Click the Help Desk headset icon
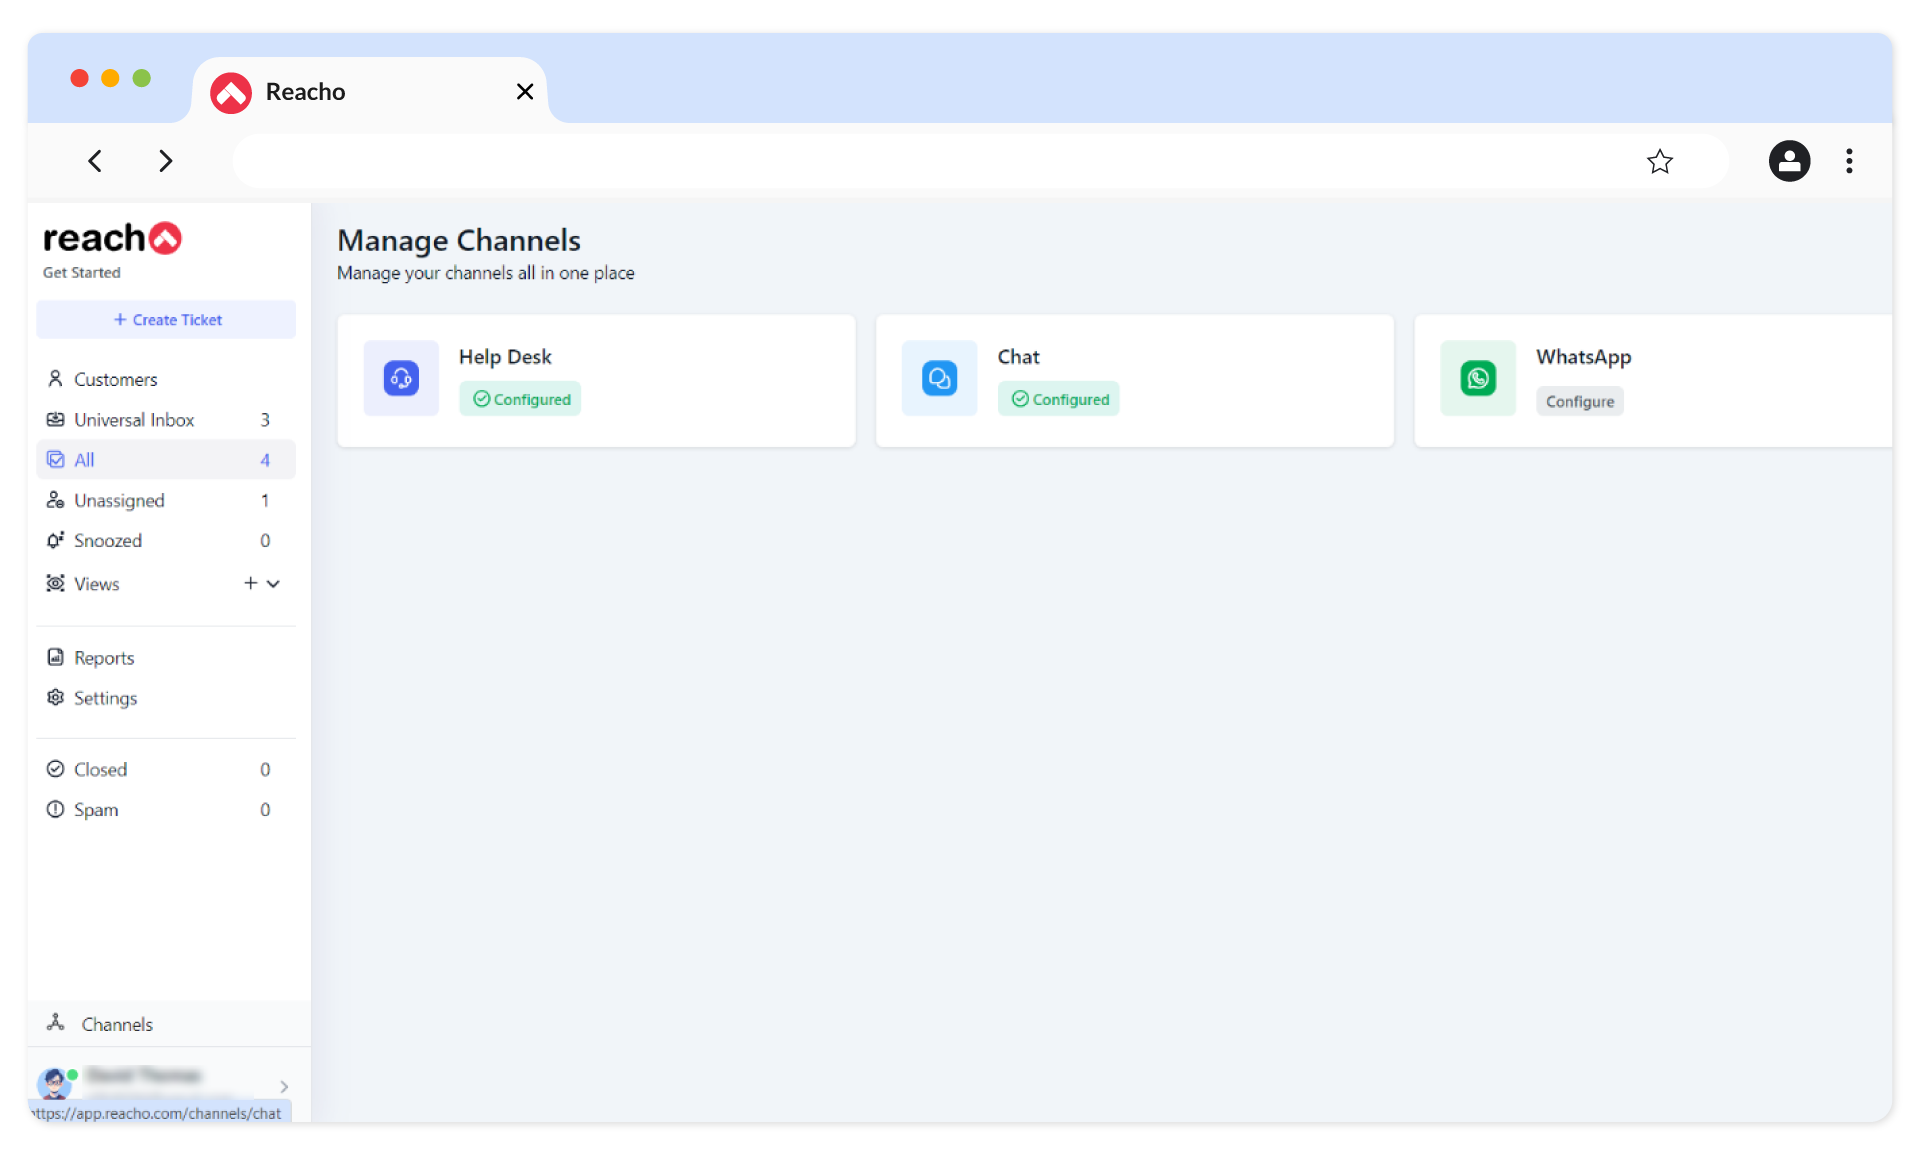This screenshot has width=1920, height=1149. pos(401,378)
